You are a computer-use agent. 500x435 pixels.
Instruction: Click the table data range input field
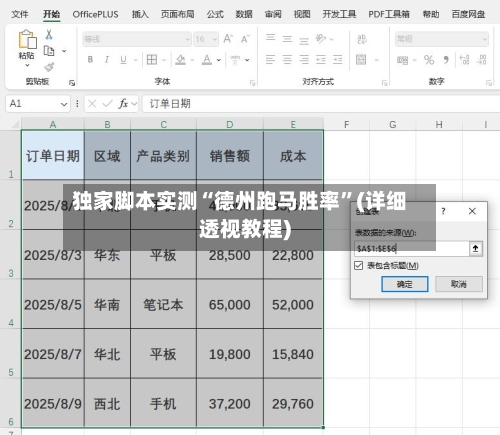tap(412, 249)
